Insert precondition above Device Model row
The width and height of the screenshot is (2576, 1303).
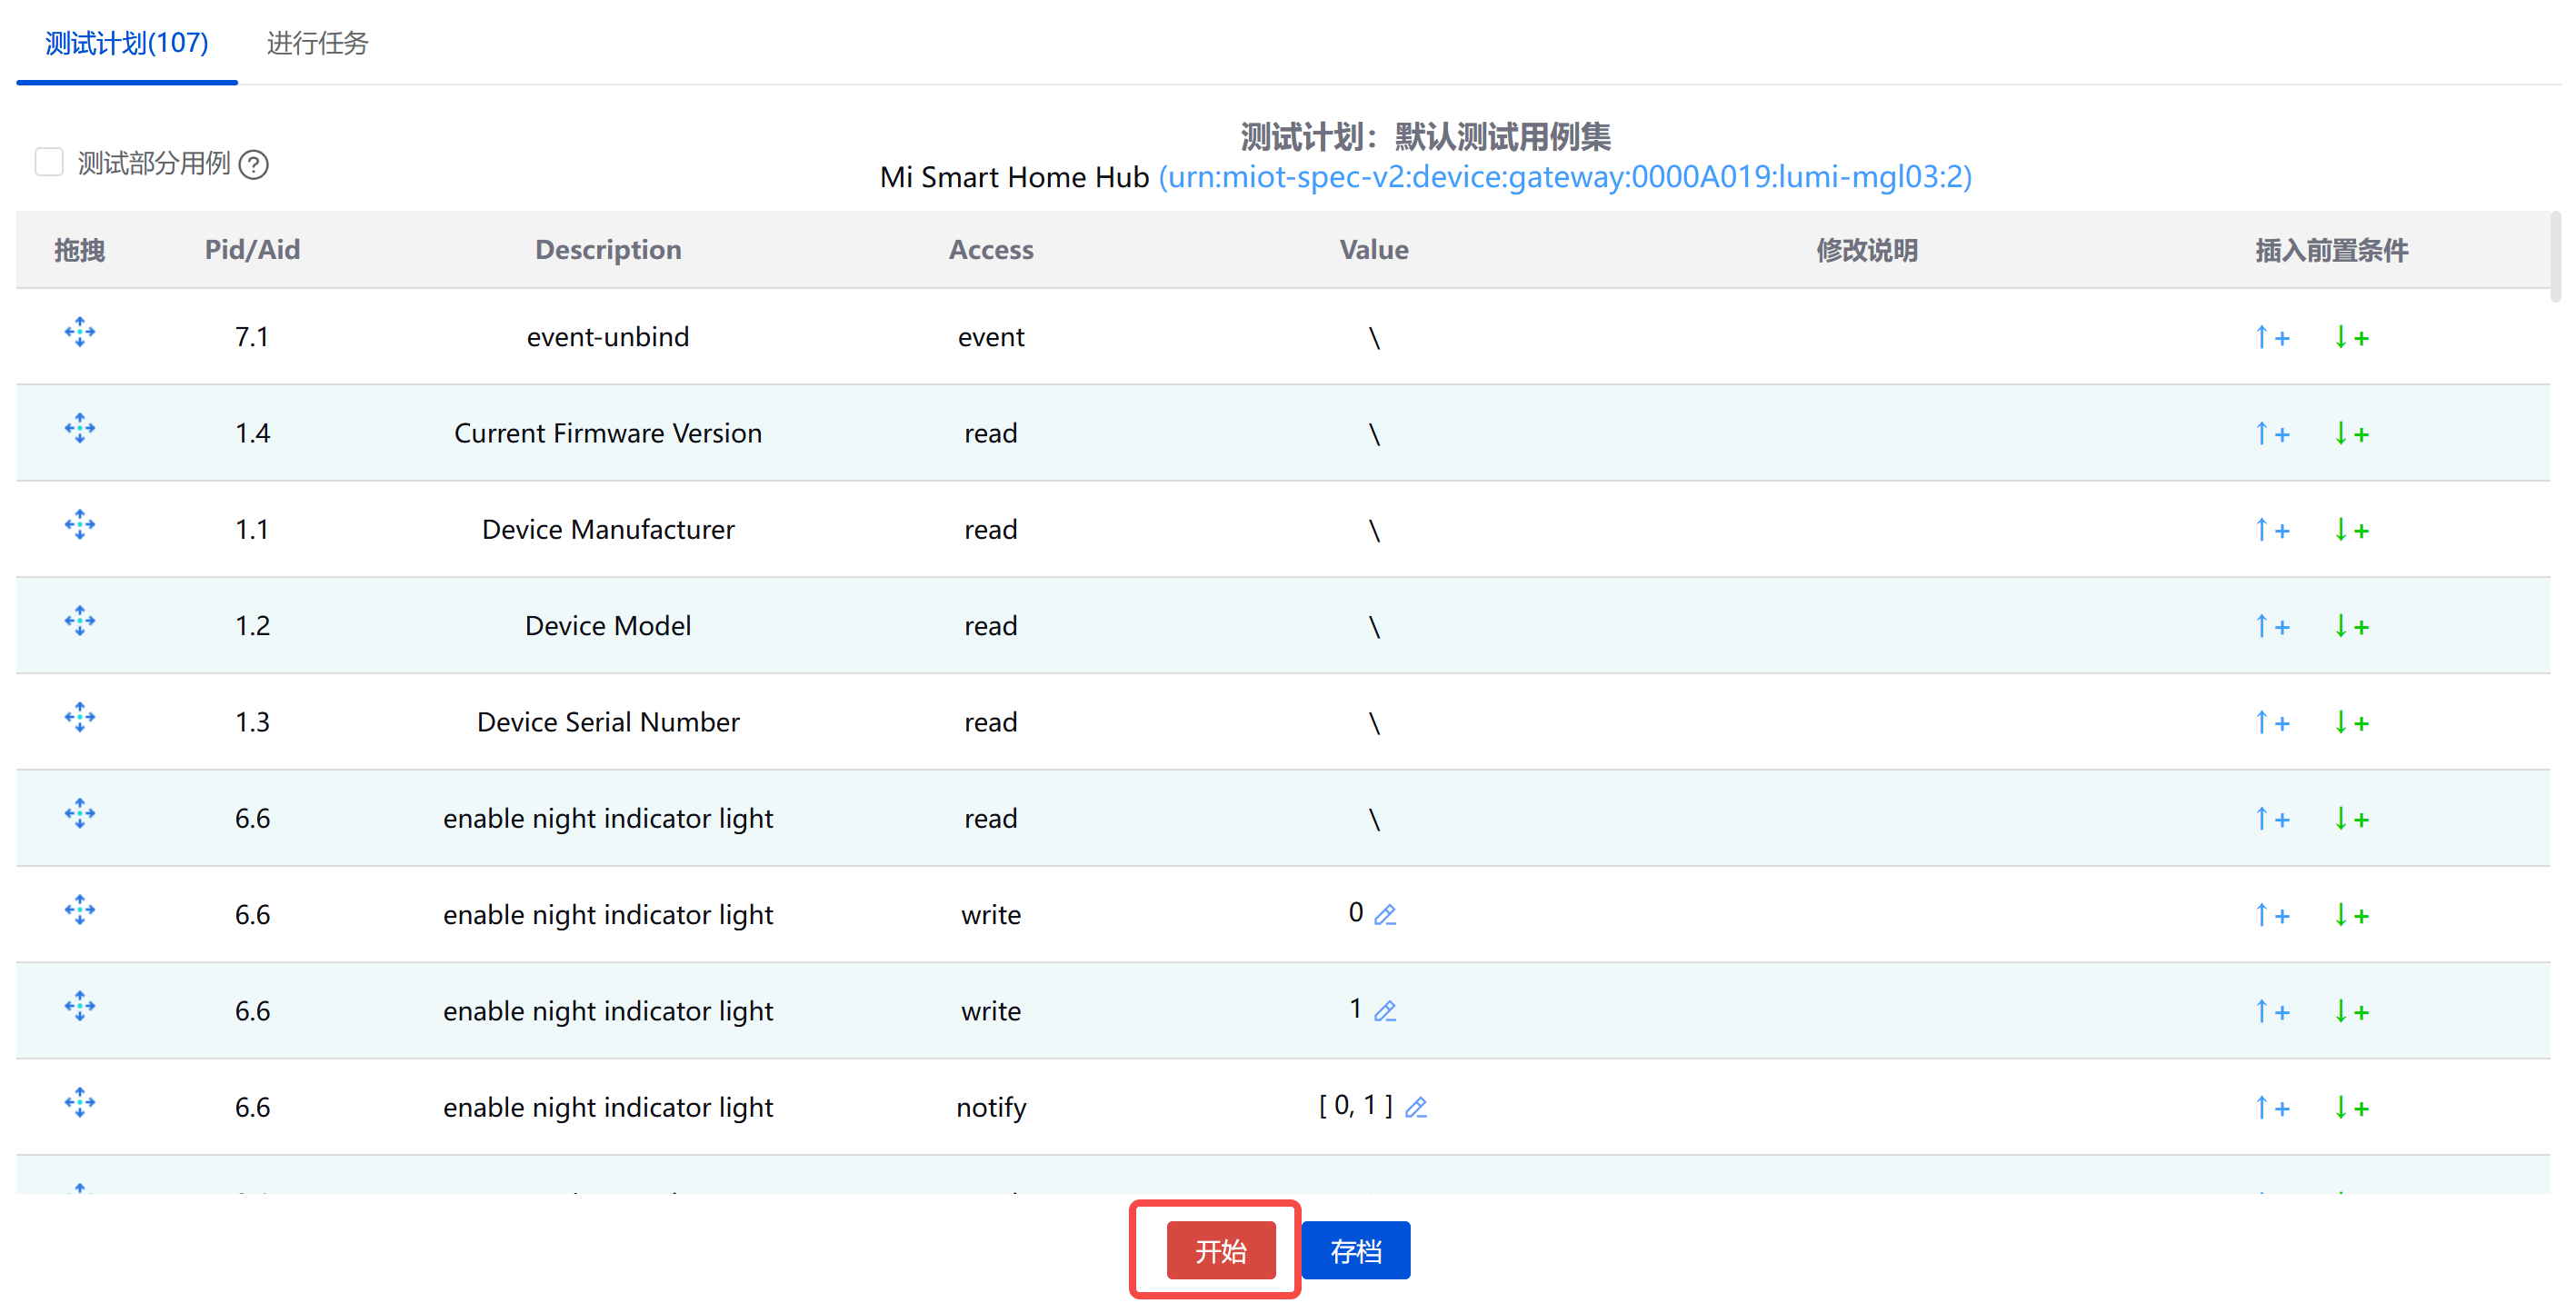click(2271, 627)
